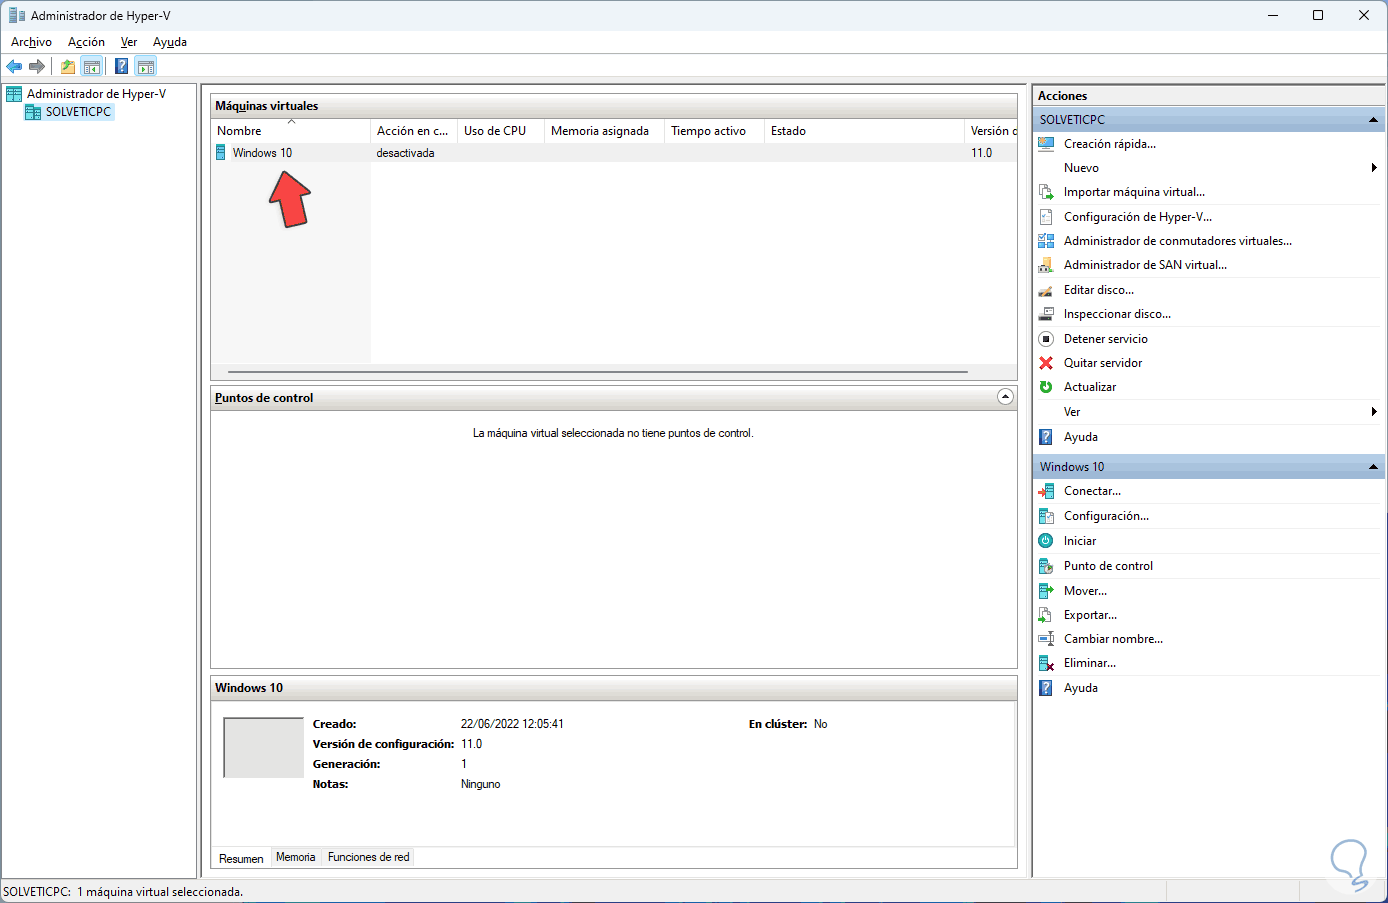Viewport: 1388px width, 903px height.
Task: Expand the Nuevo submenu arrow
Action: tap(1374, 168)
